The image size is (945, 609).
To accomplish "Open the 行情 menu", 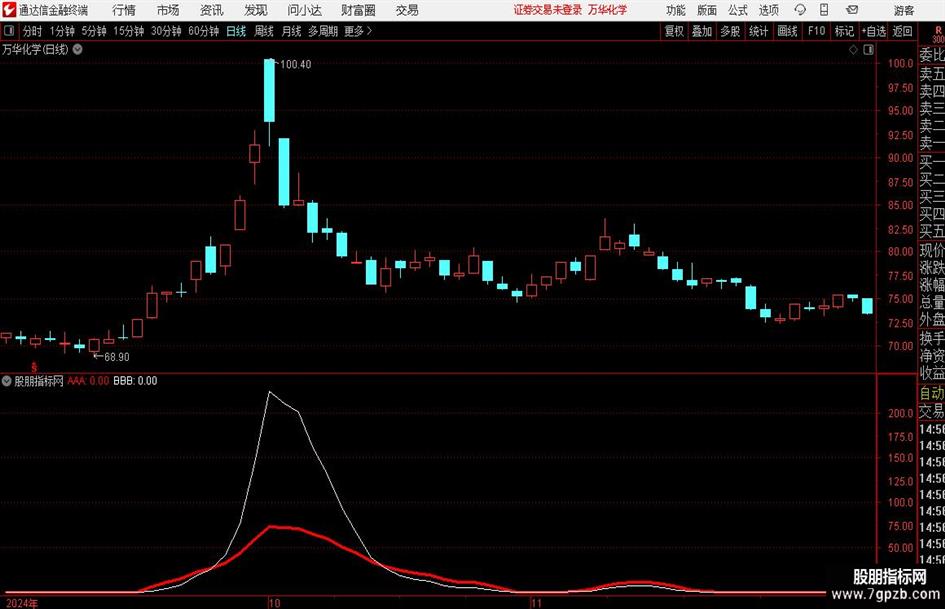I will point(124,10).
